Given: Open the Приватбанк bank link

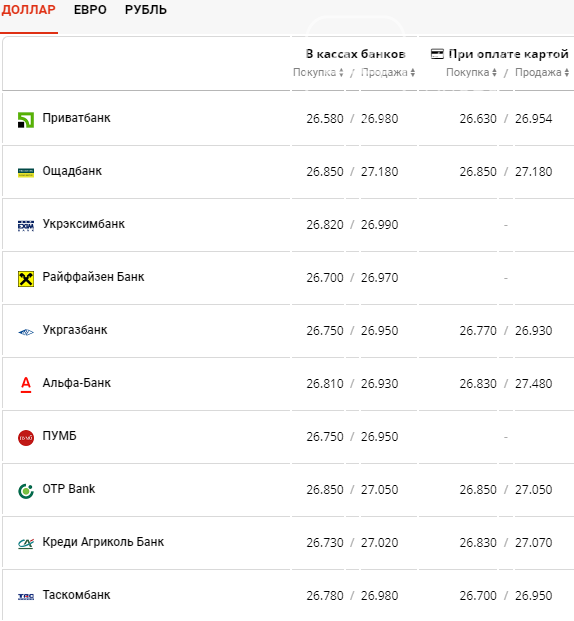Looking at the screenshot, I should (x=76, y=118).
